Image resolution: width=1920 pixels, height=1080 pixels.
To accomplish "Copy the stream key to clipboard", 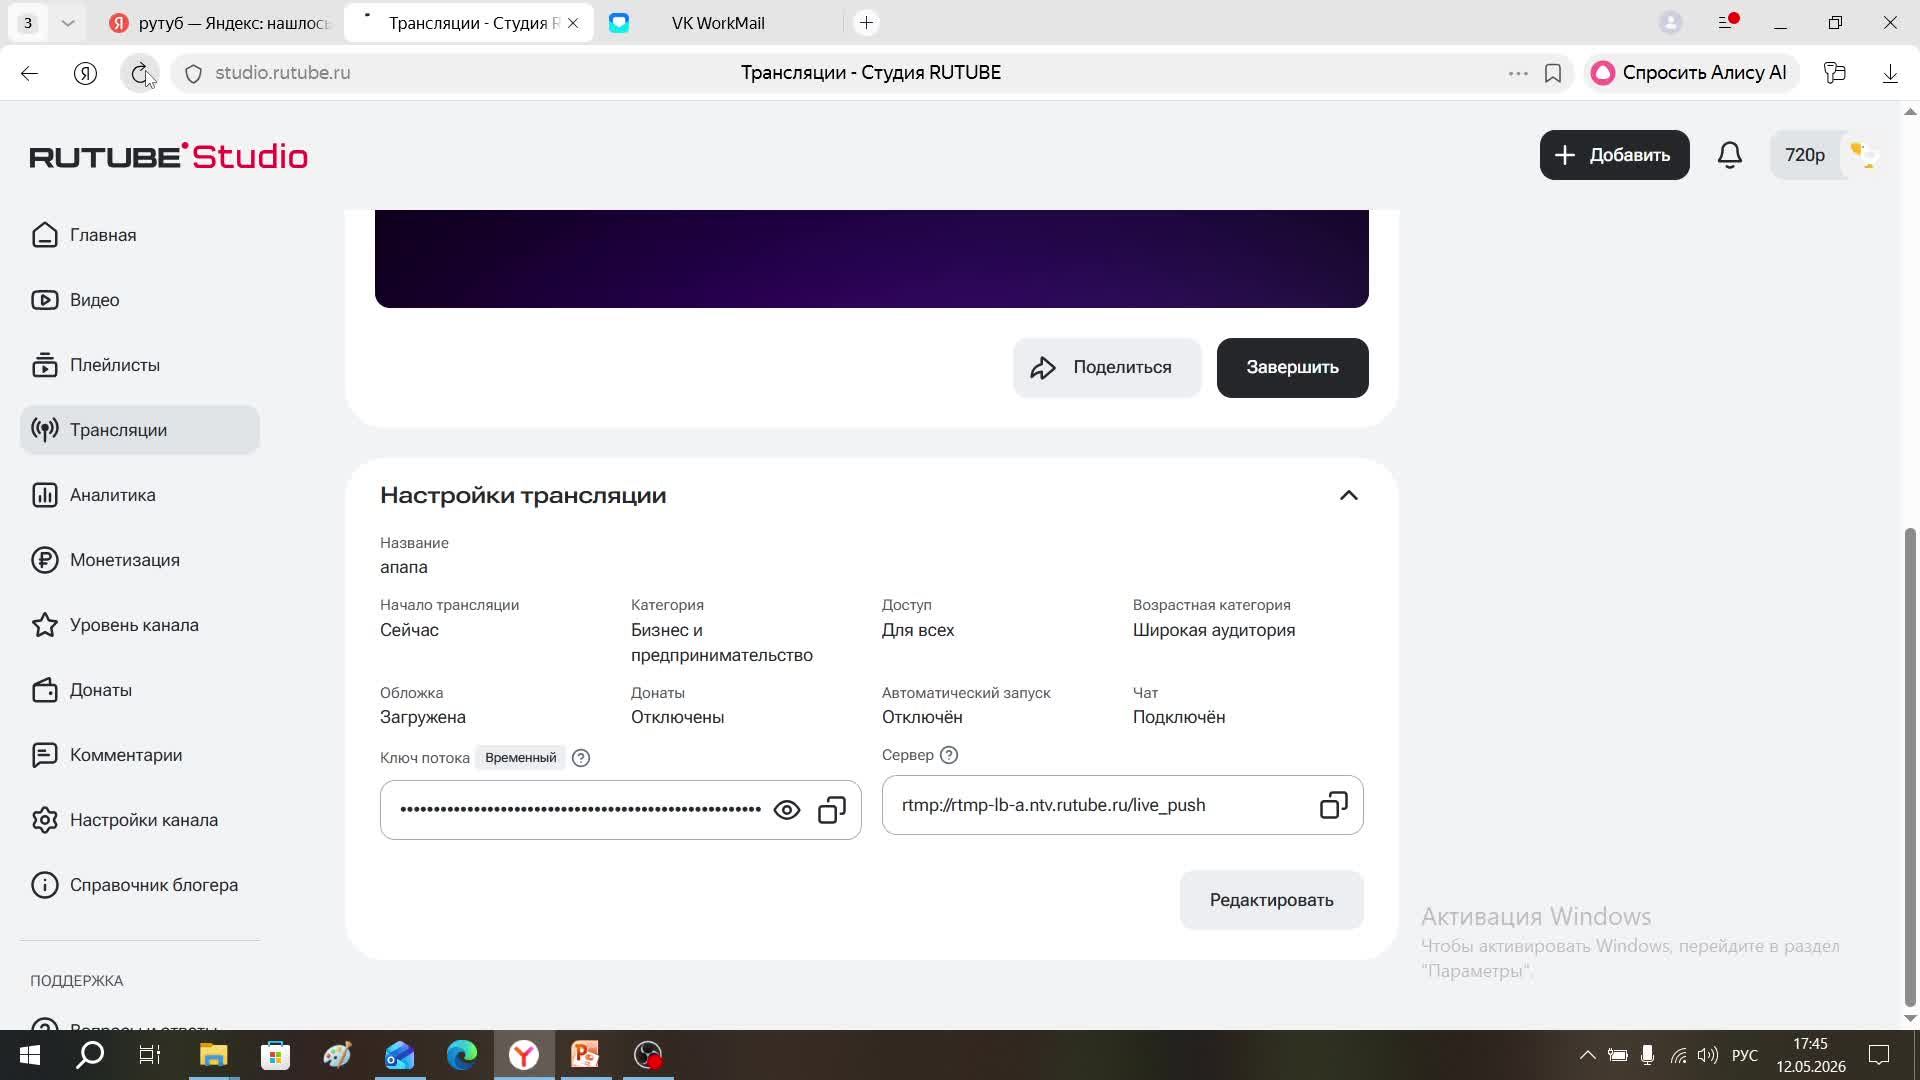I will tap(832, 810).
